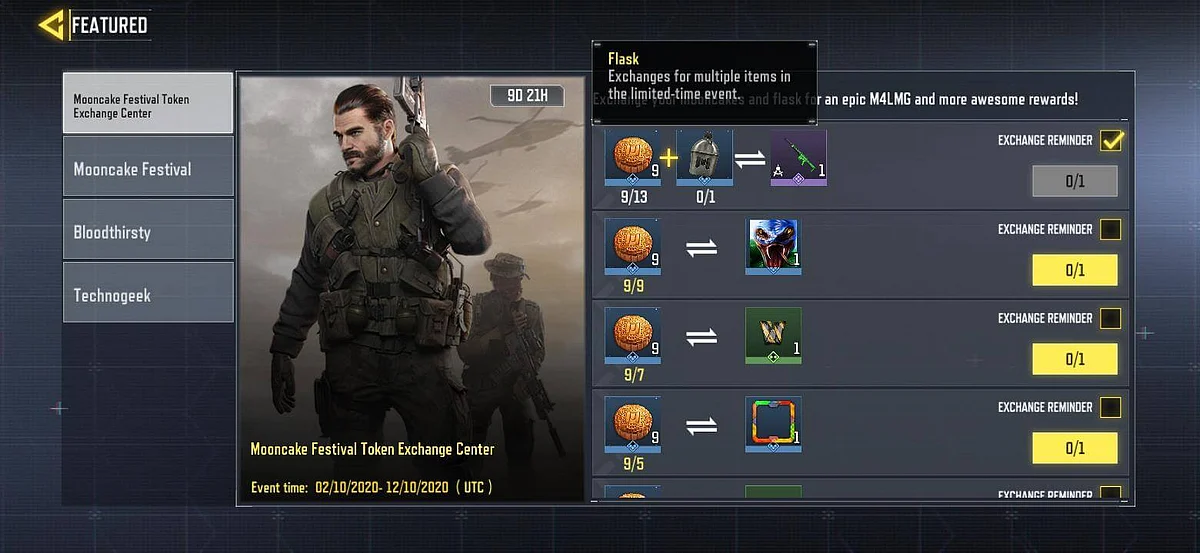The image size is (1200, 553).
Task: Open the Mooncake Festival tab
Action: pos(148,167)
